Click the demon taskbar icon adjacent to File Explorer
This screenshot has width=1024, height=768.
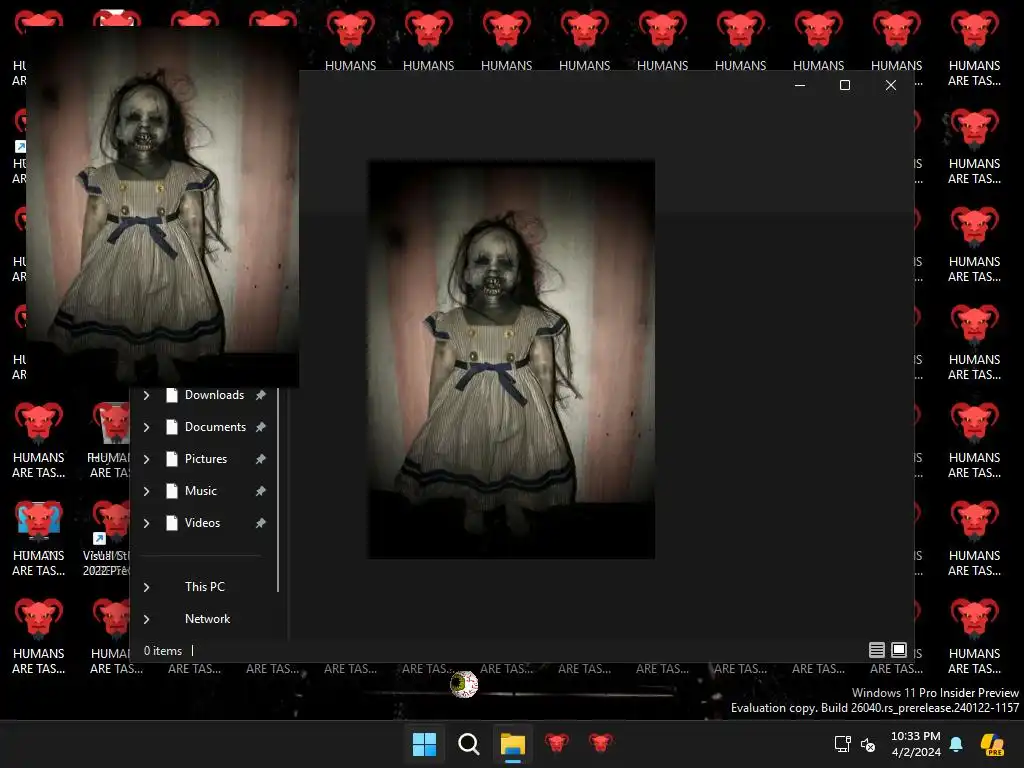pos(556,744)
